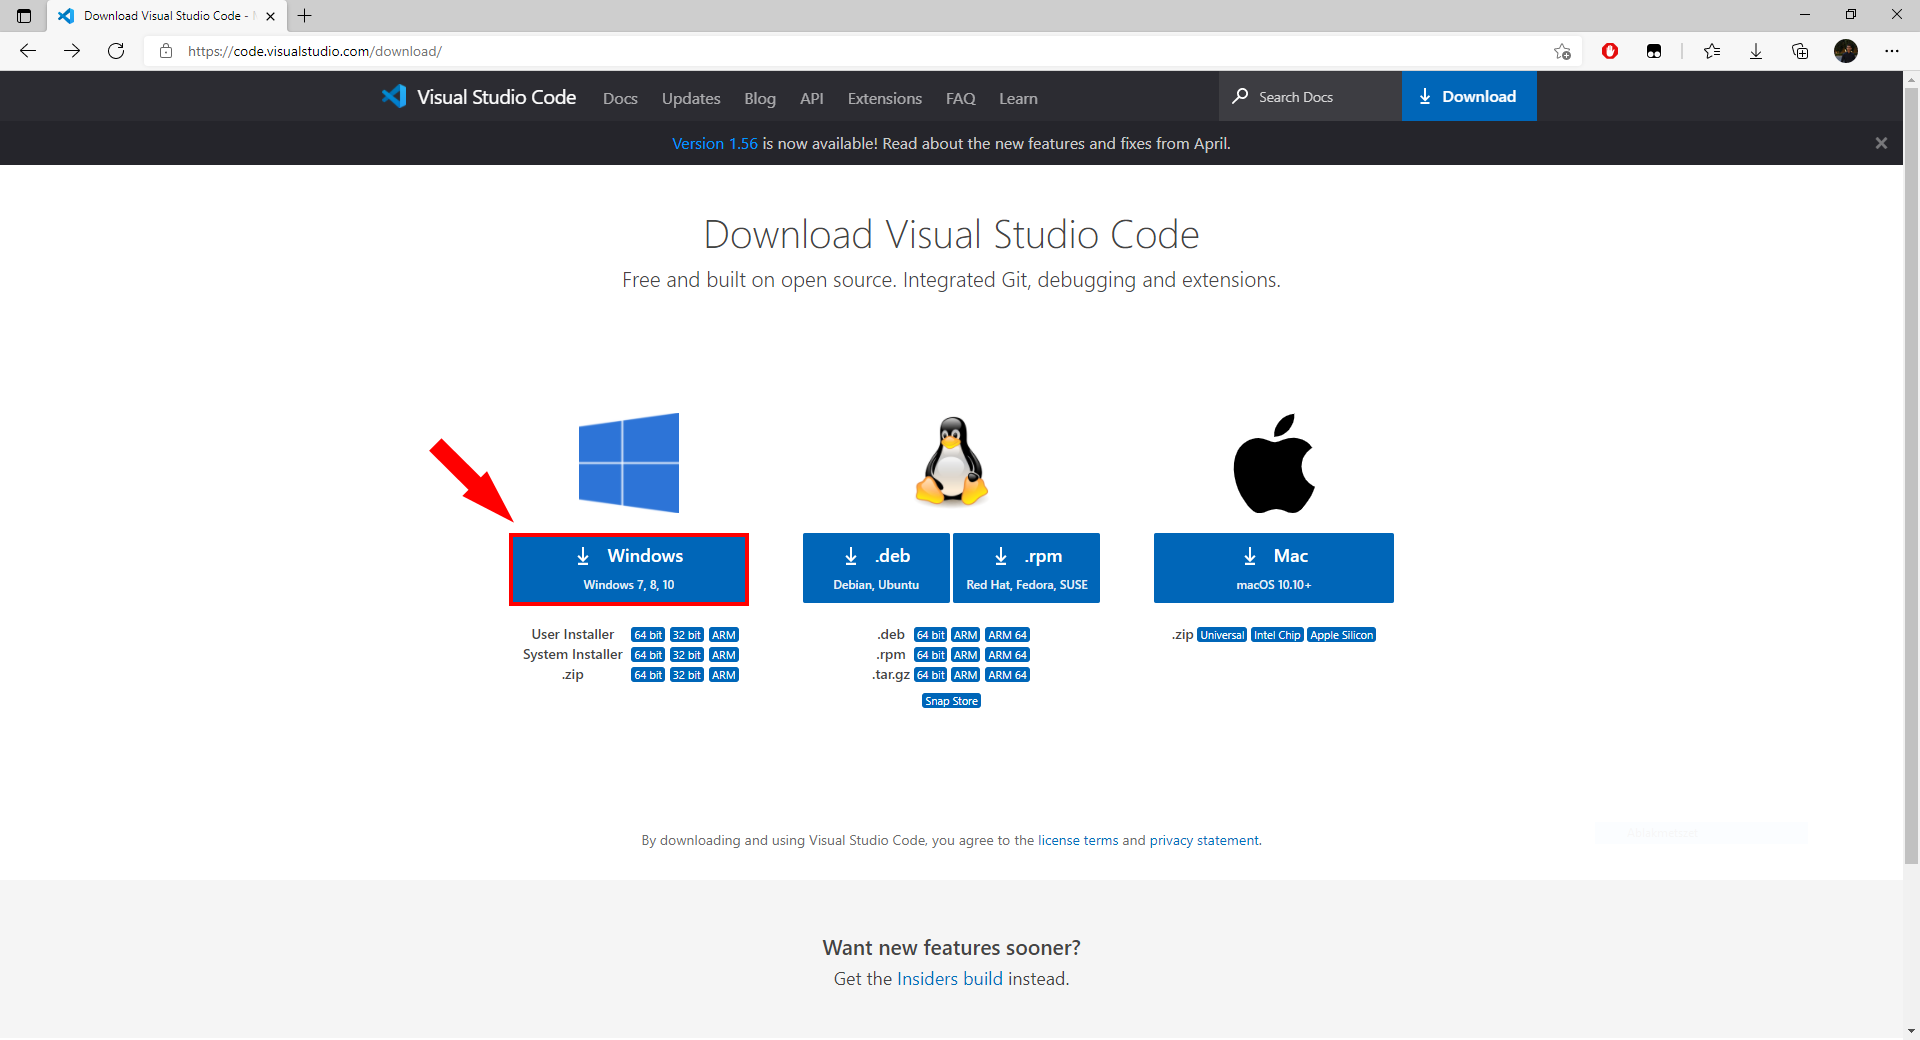Download Windows .zip ARM
Viewport: 1920px width, 1040px height.
point(724,675)
